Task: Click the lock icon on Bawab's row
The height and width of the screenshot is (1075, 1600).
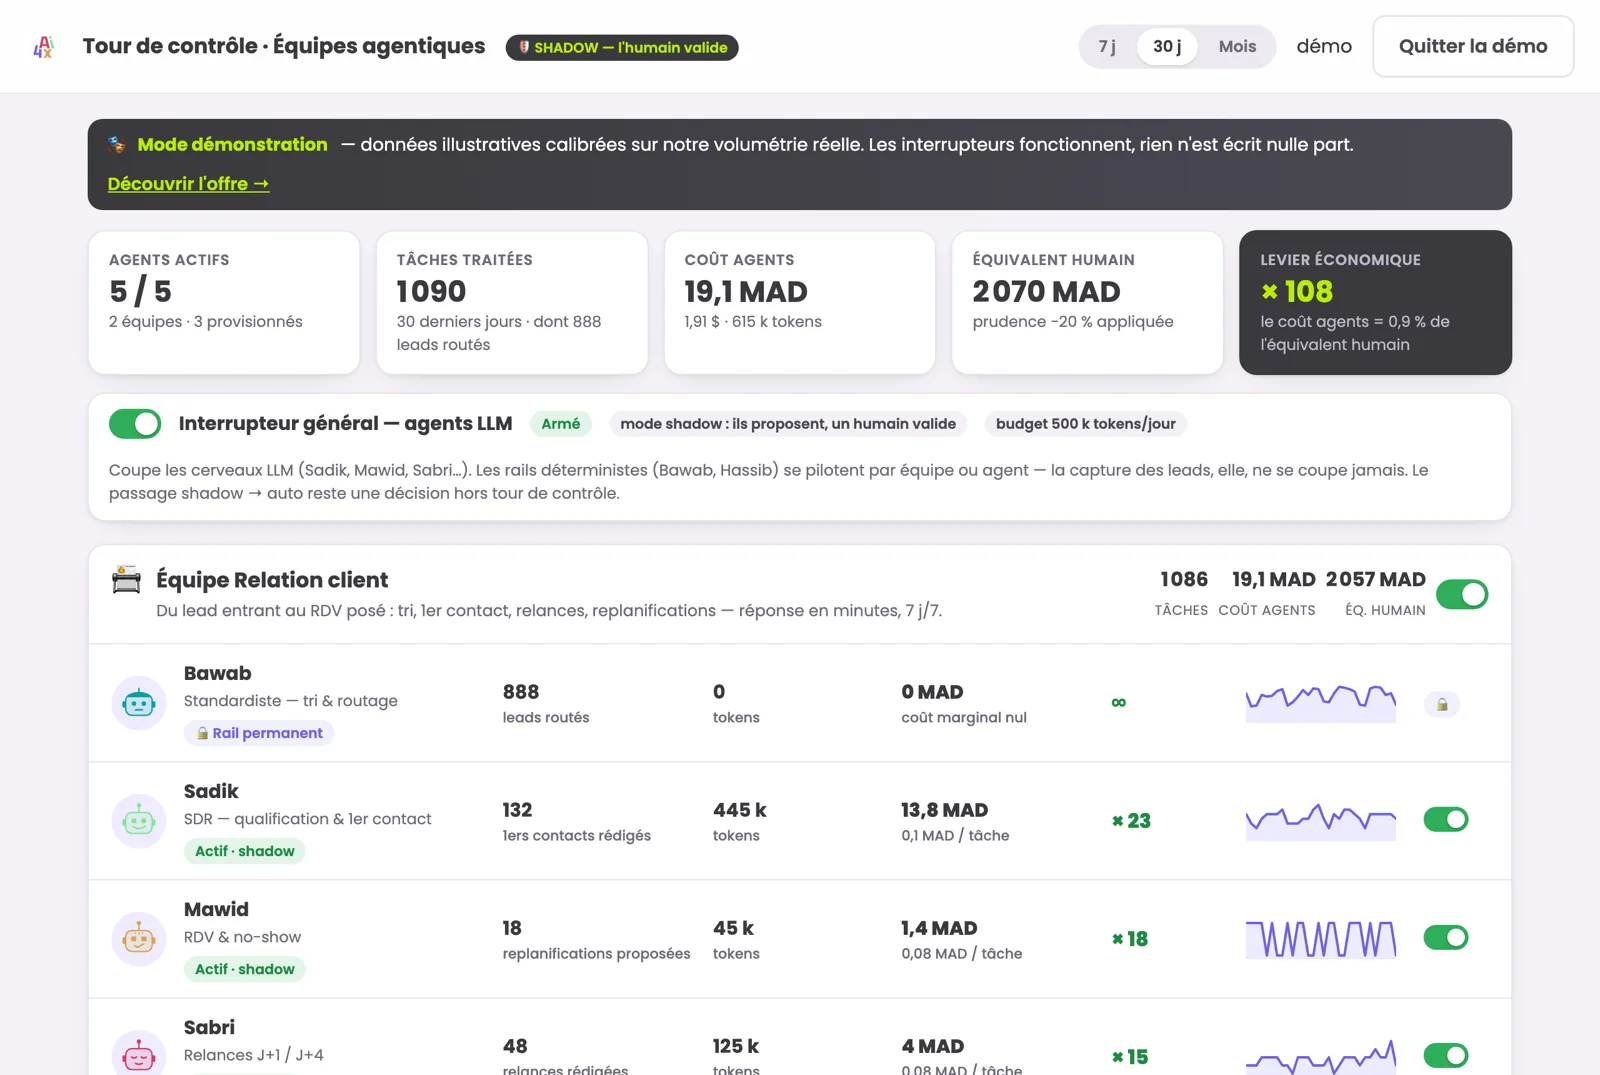Action: [1442, 704]
